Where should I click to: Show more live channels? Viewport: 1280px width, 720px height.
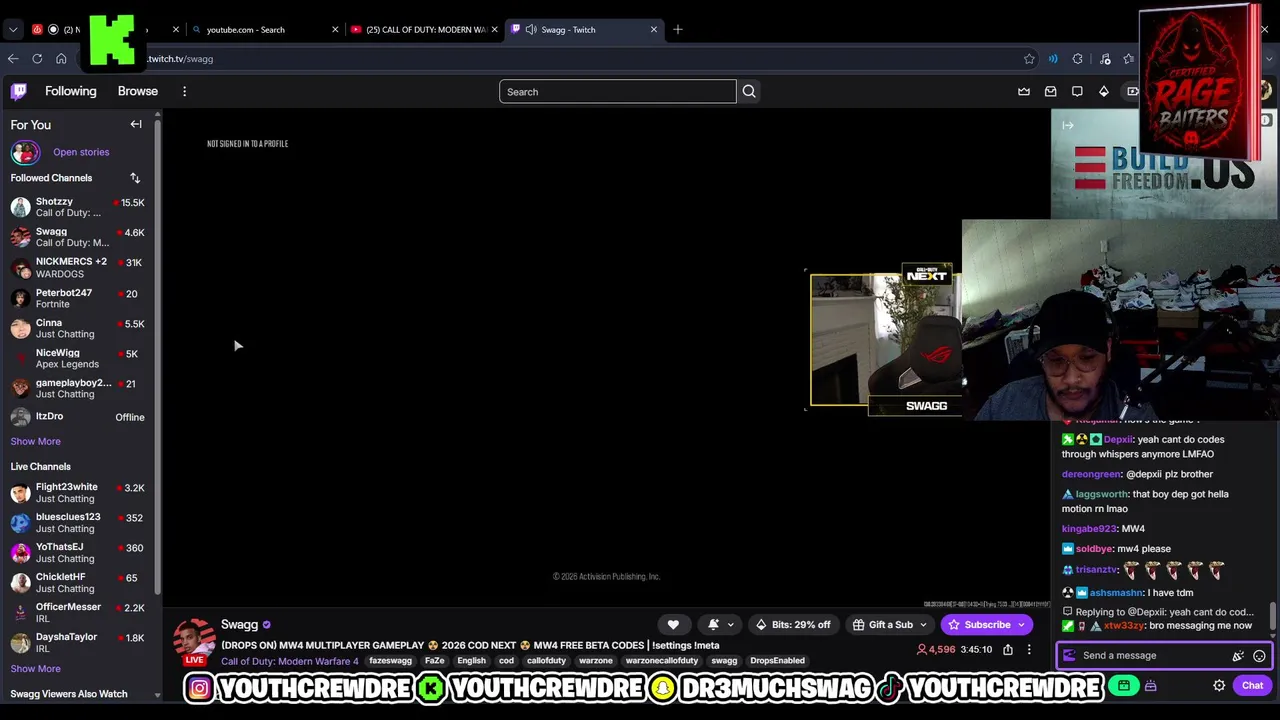36,669
